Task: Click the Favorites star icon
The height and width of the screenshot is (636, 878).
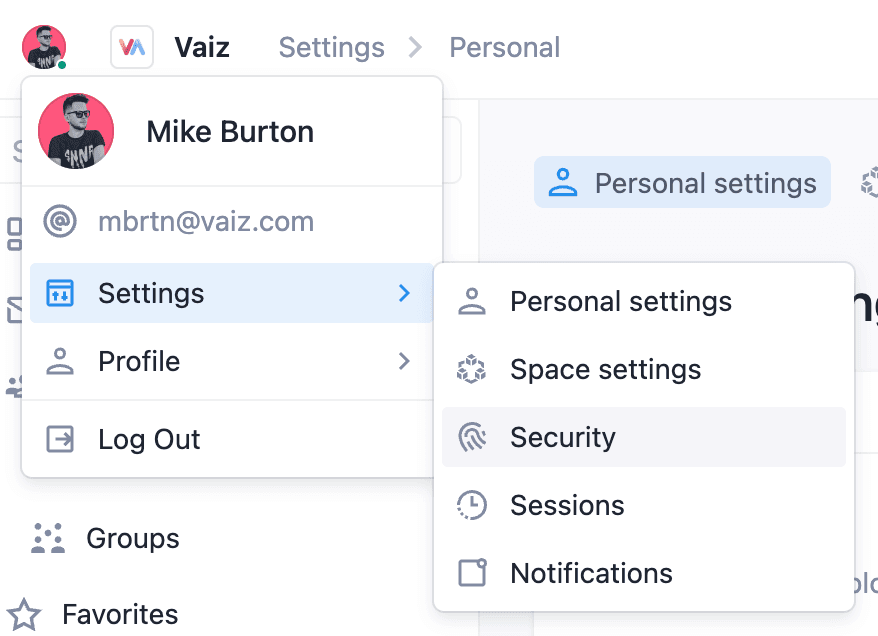Action: pos(25,614)
